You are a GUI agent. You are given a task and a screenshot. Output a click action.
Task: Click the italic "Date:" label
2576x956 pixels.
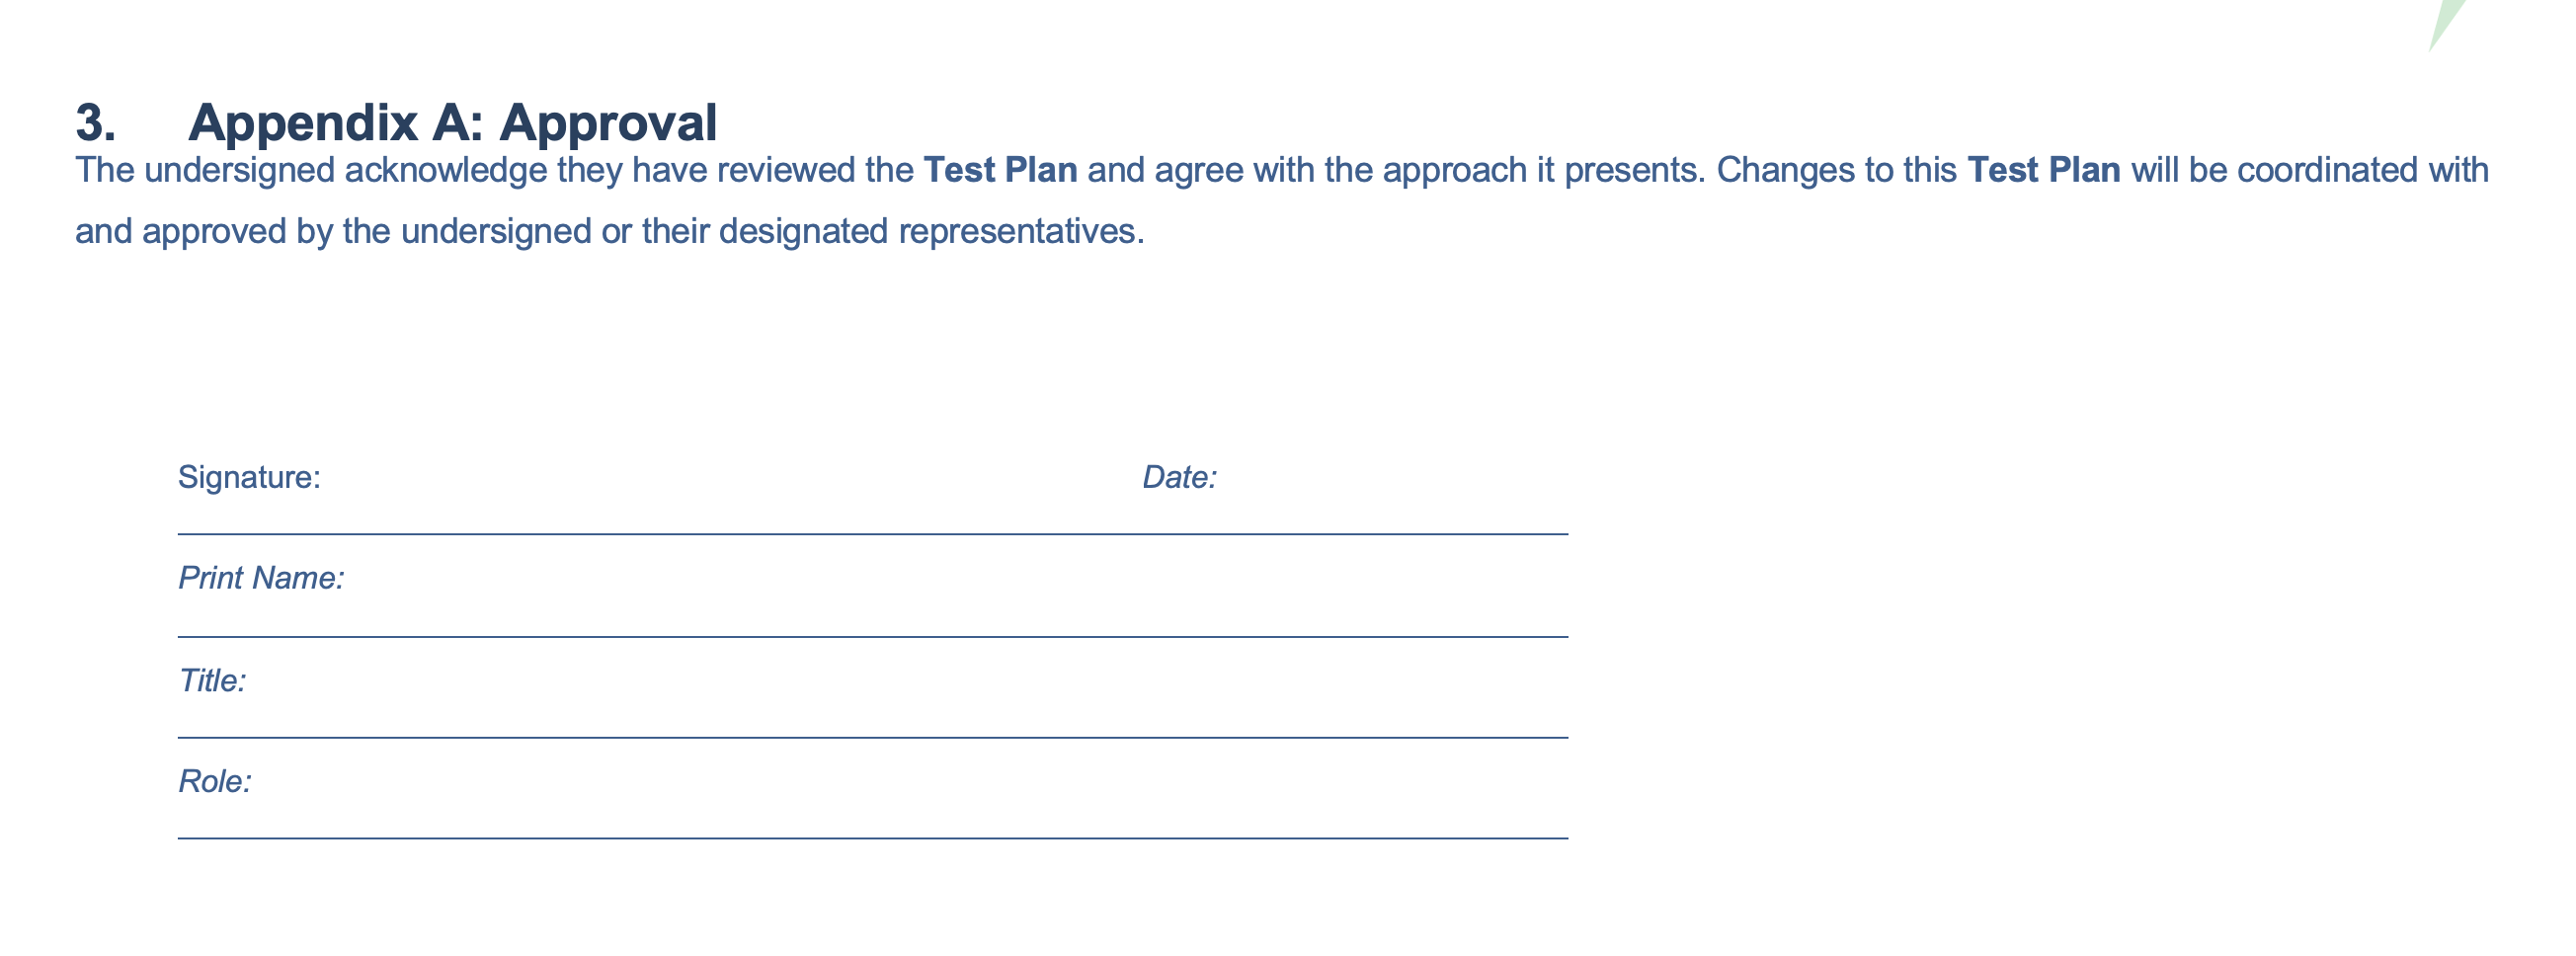(1180, 477)
